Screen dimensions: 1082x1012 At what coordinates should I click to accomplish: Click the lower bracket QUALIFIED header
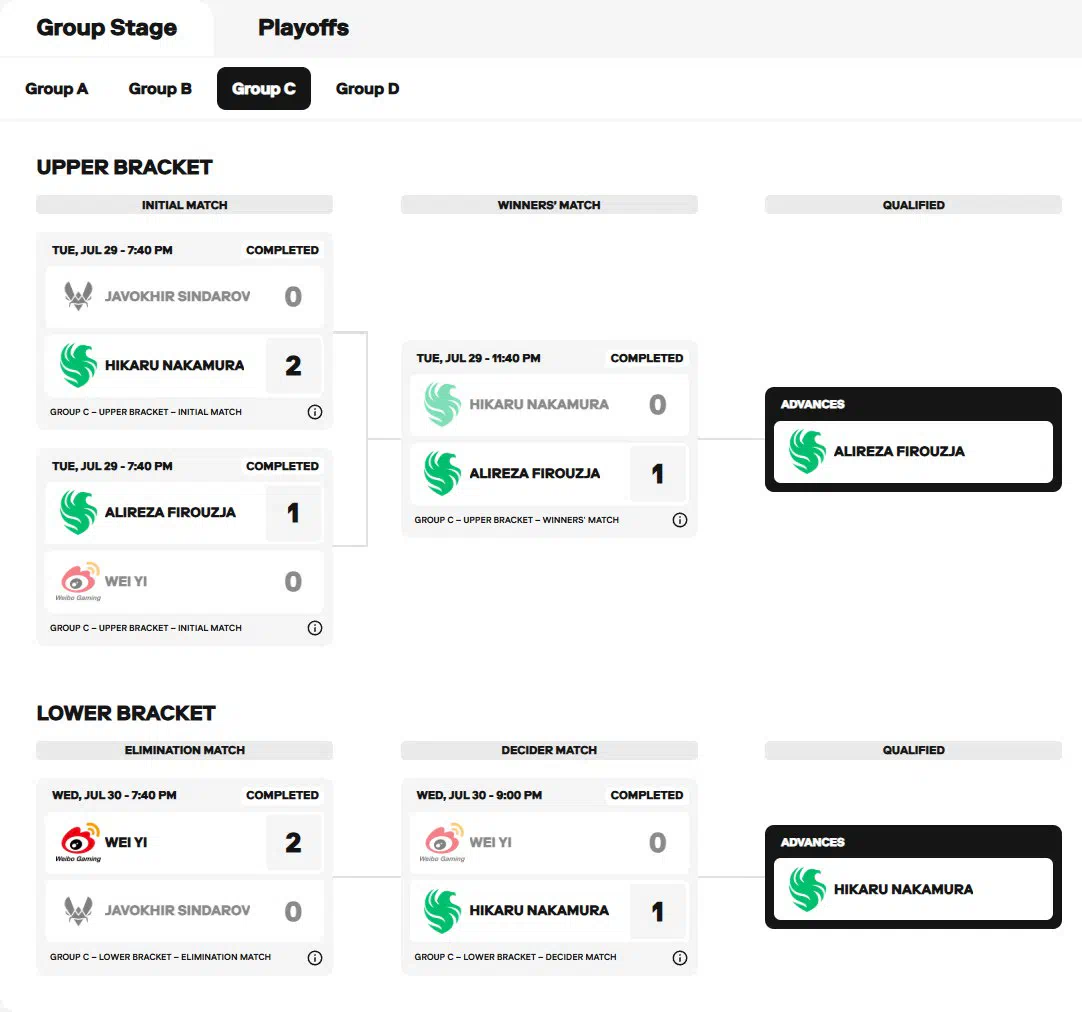[913, 750]
